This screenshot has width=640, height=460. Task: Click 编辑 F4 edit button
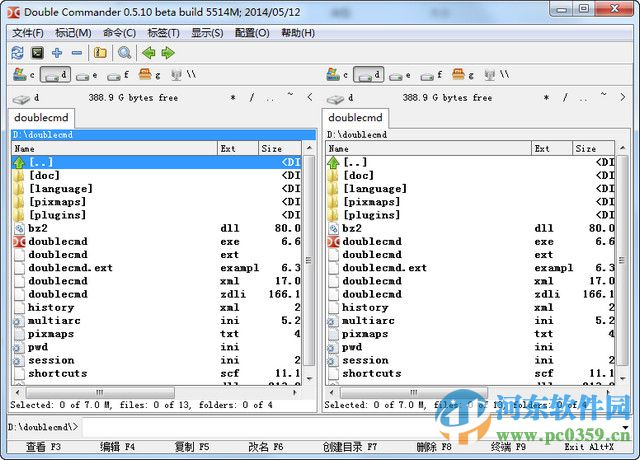coord(118,447)
